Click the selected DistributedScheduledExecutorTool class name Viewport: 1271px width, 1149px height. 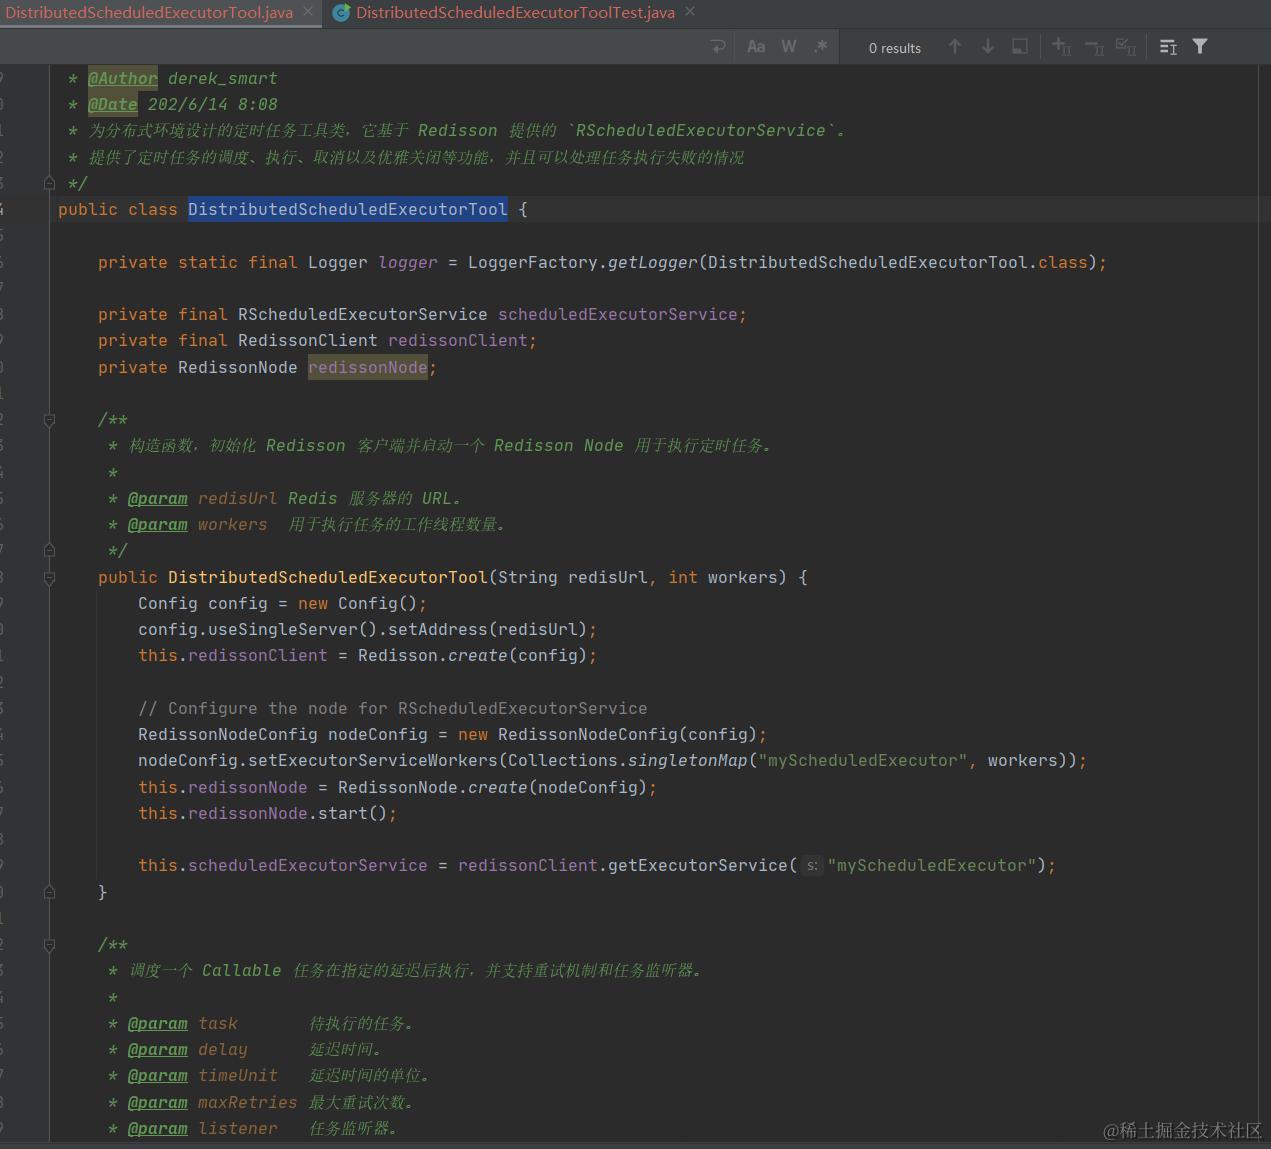pyautogui.click(x=347, y=209)
